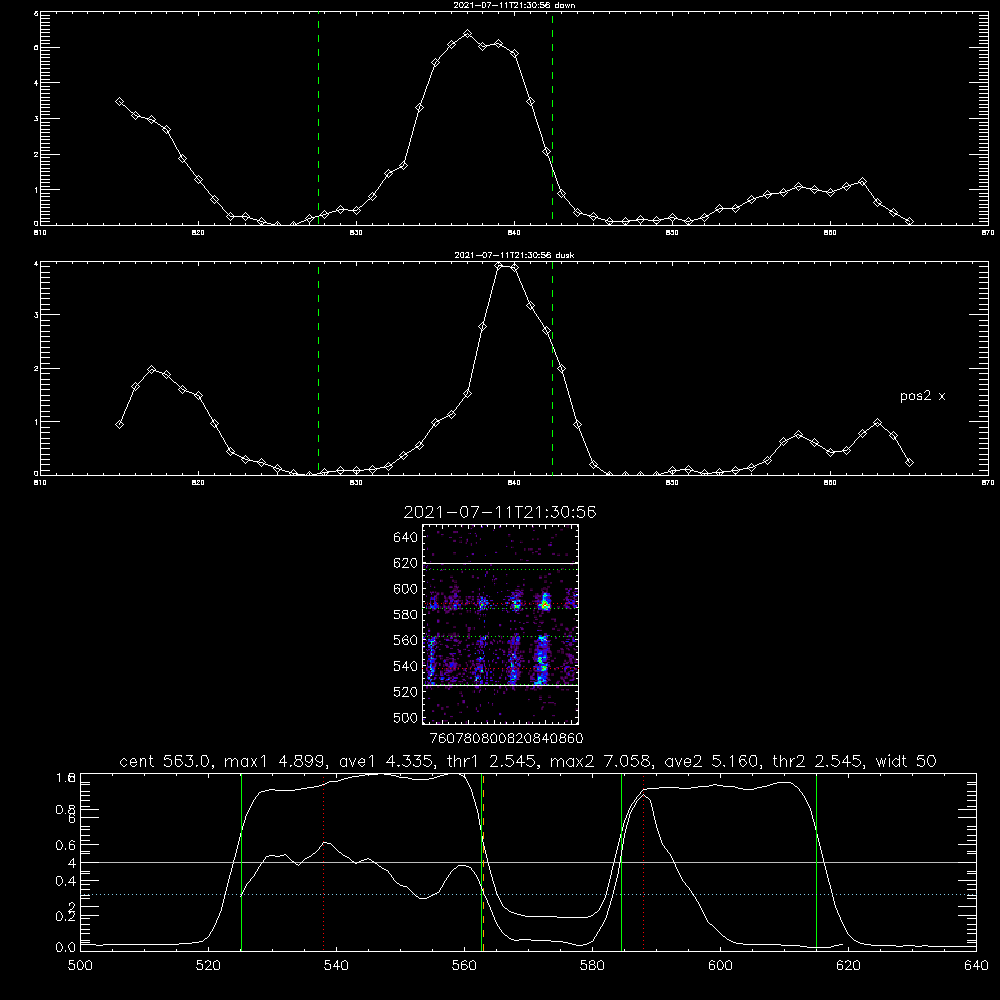Click the blue dotted threshold line in bottom plot
The image size is (1000, 1000).
[528, 895]
